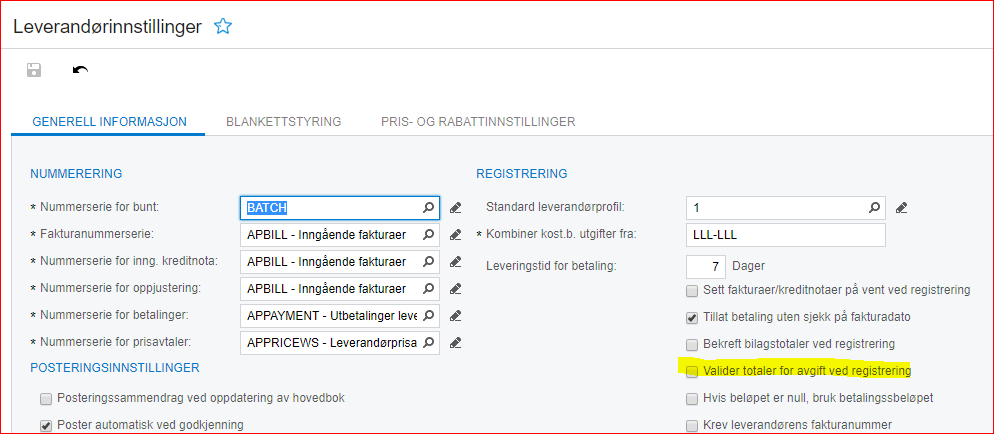Click pencil icon for Nummerserie for prisavtaler
994x434 pixels.
click(456, 343)
